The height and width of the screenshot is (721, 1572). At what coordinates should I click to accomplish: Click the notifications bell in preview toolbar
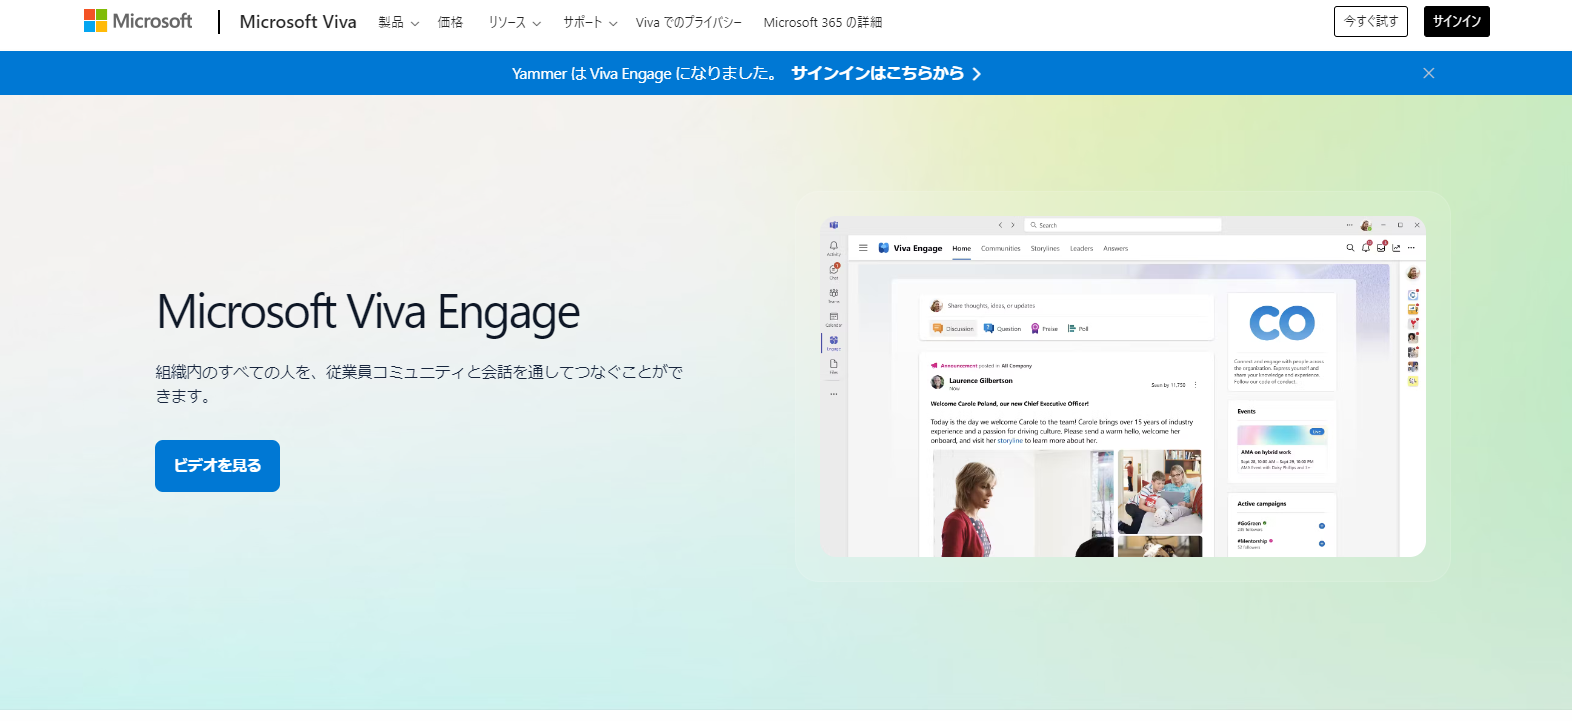[x=1366, y=248]
